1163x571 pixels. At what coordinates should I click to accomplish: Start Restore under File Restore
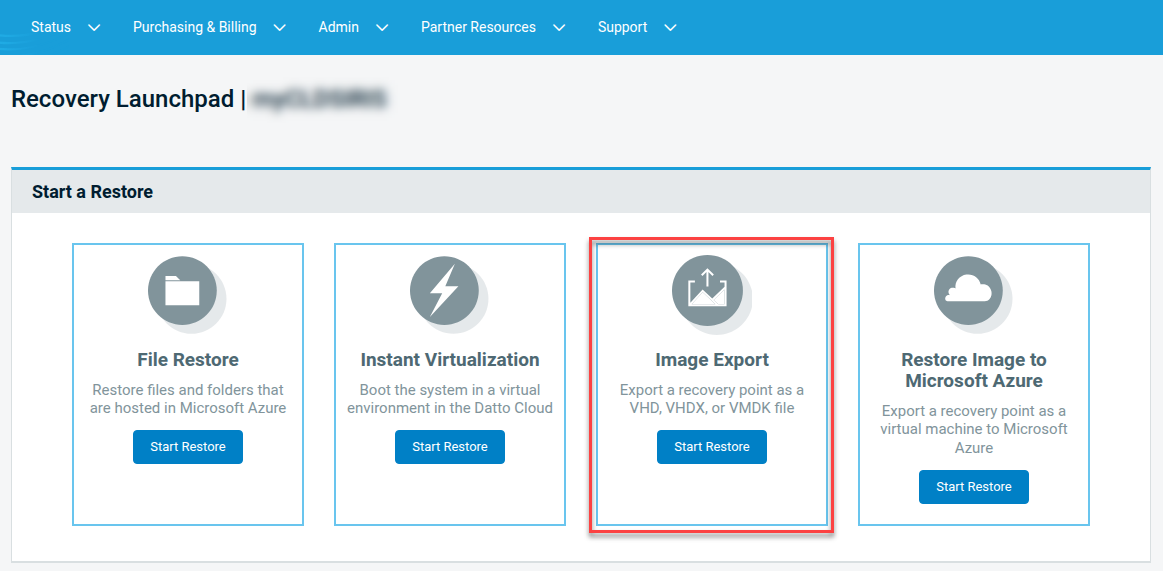tap(188, 447)
